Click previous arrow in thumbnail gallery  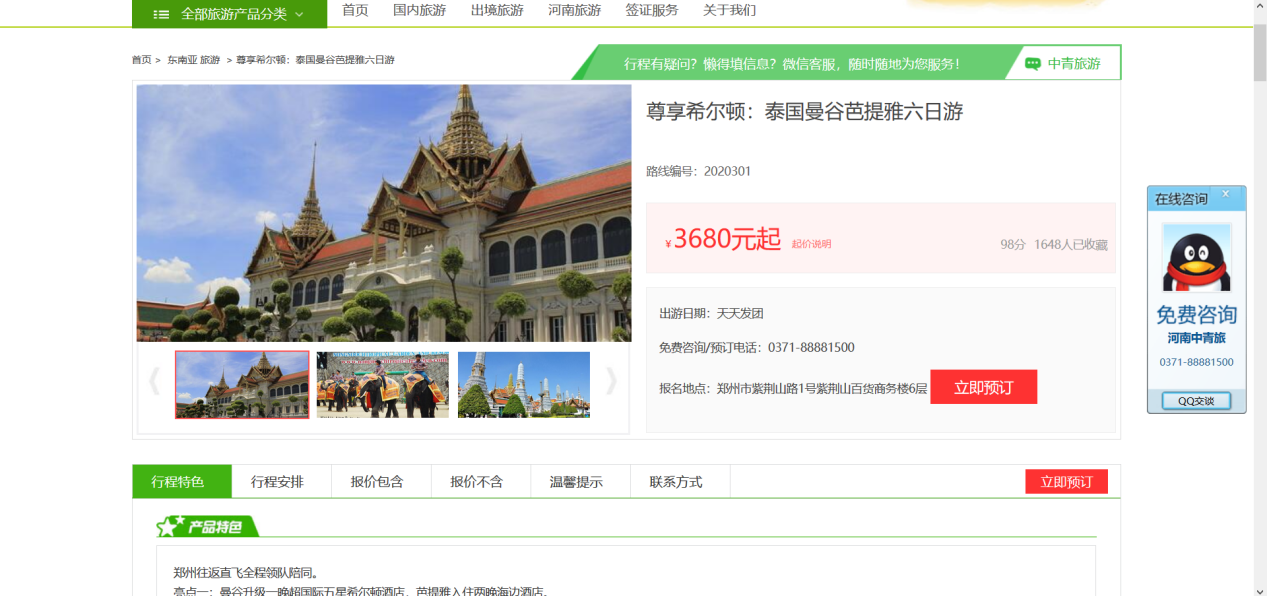(x=154, y=381)
